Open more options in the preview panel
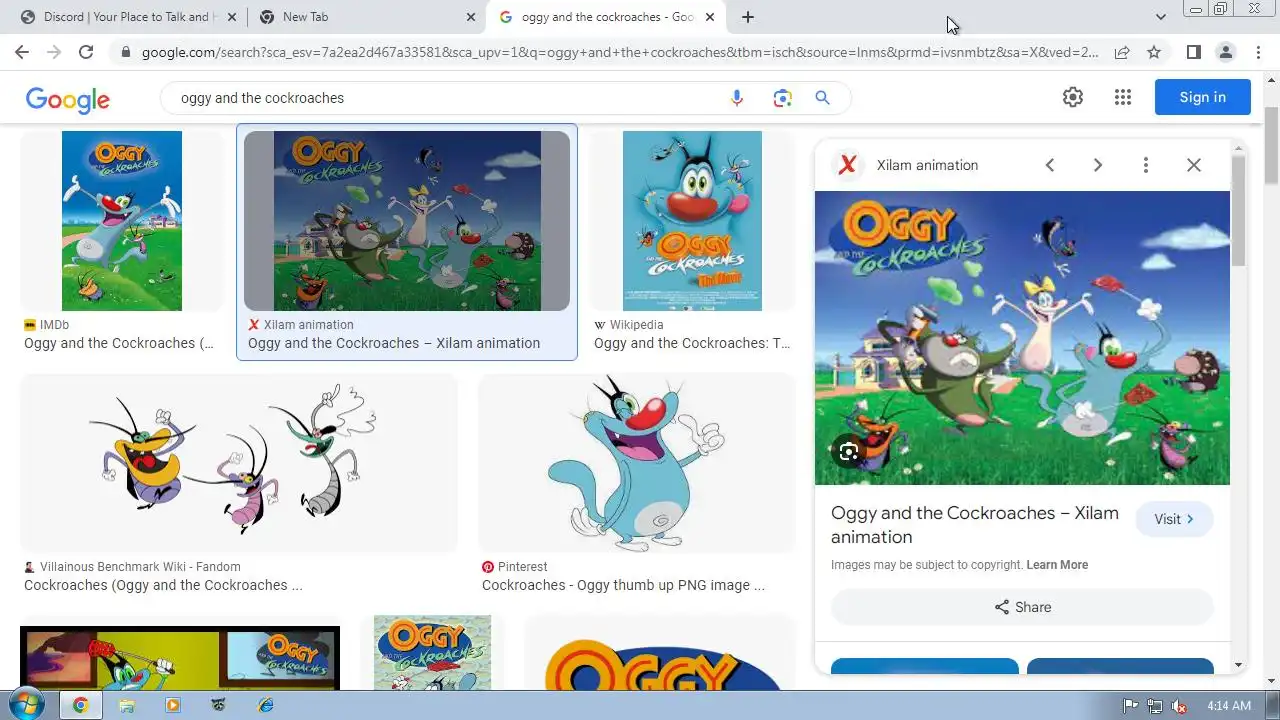This screenshot has height=720, width=1280. click(1146, 165)
